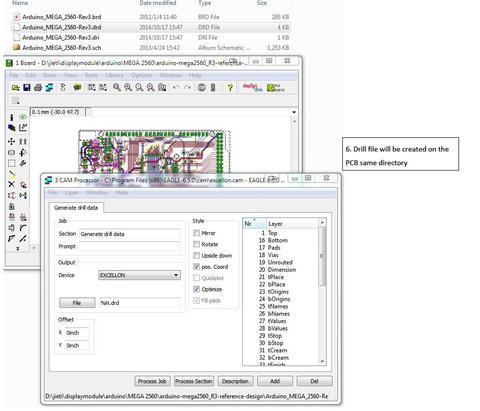Click the Process Section button
Viewport: 480px width, 411px height.
(194, 381)
